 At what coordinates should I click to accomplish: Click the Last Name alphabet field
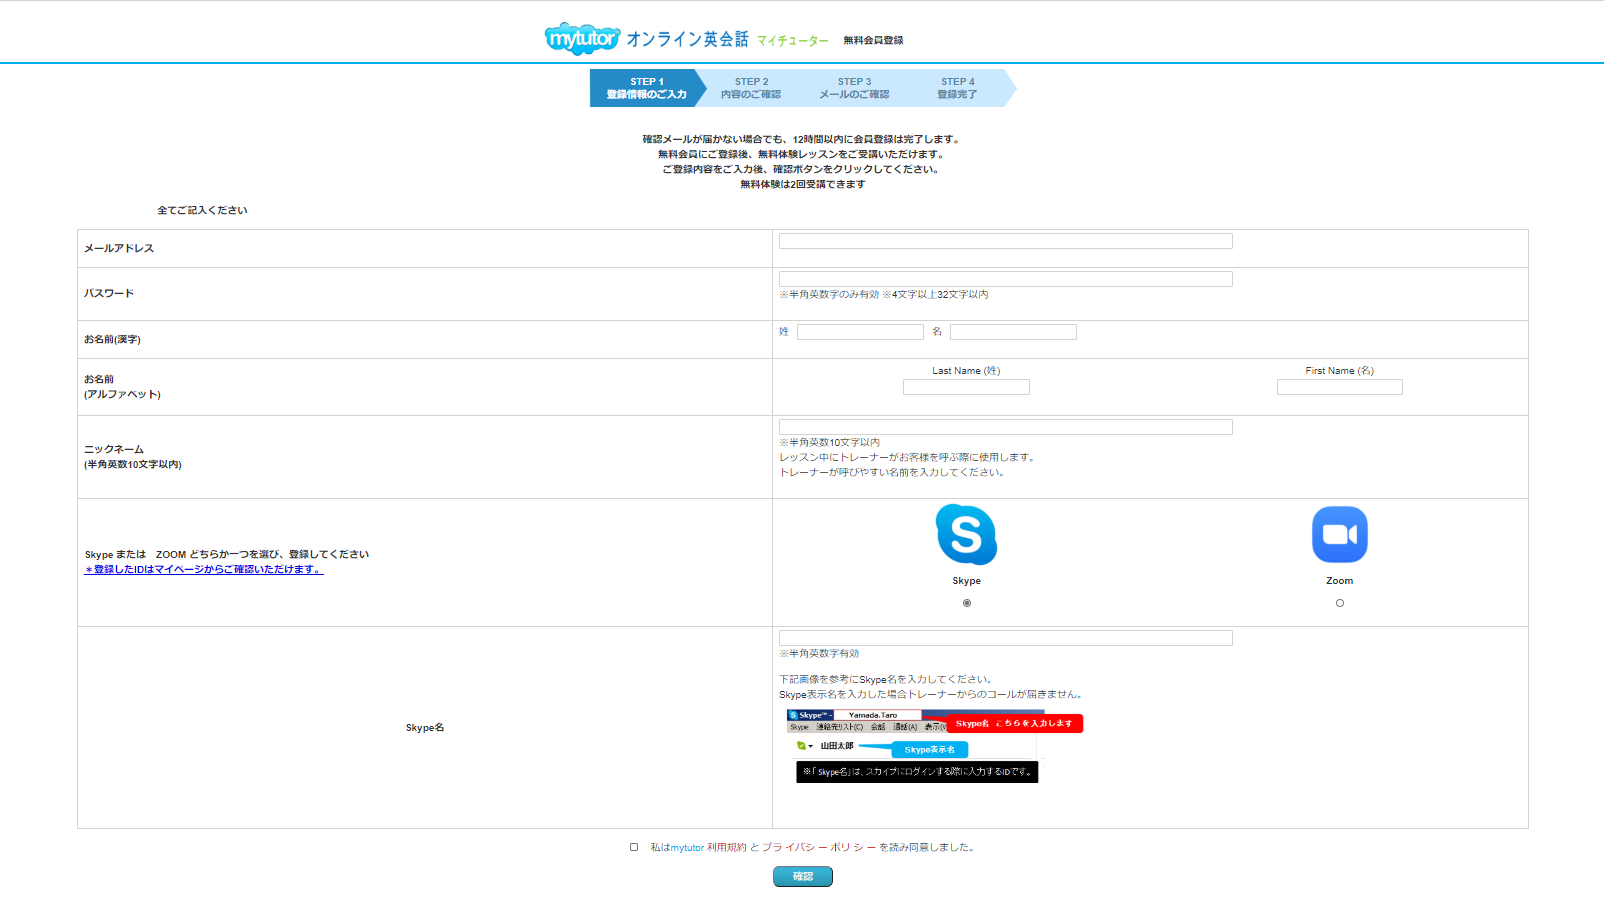pos(966,387)
